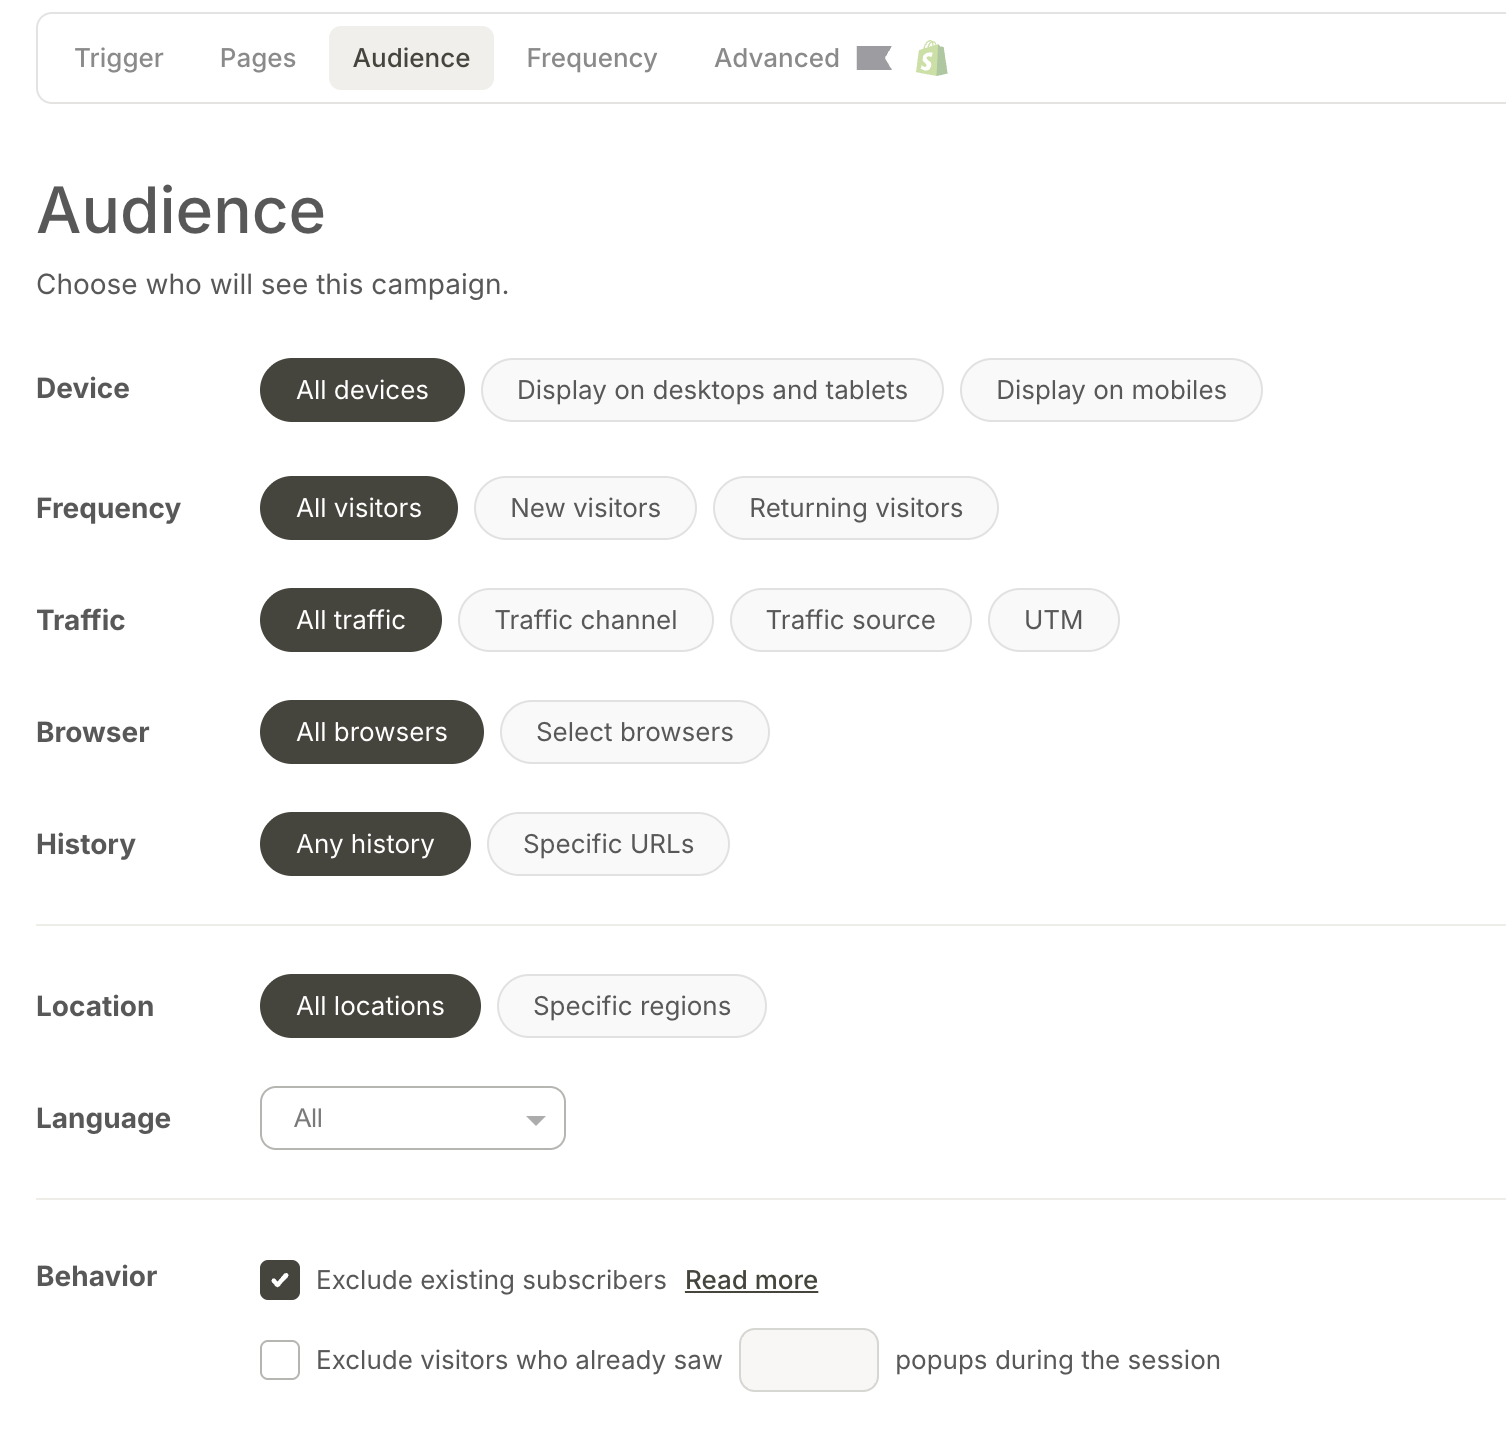Select Specific regions for location
Image resolution: width=1506 pixels, height=1438 pixels.
pos(632,1006)
